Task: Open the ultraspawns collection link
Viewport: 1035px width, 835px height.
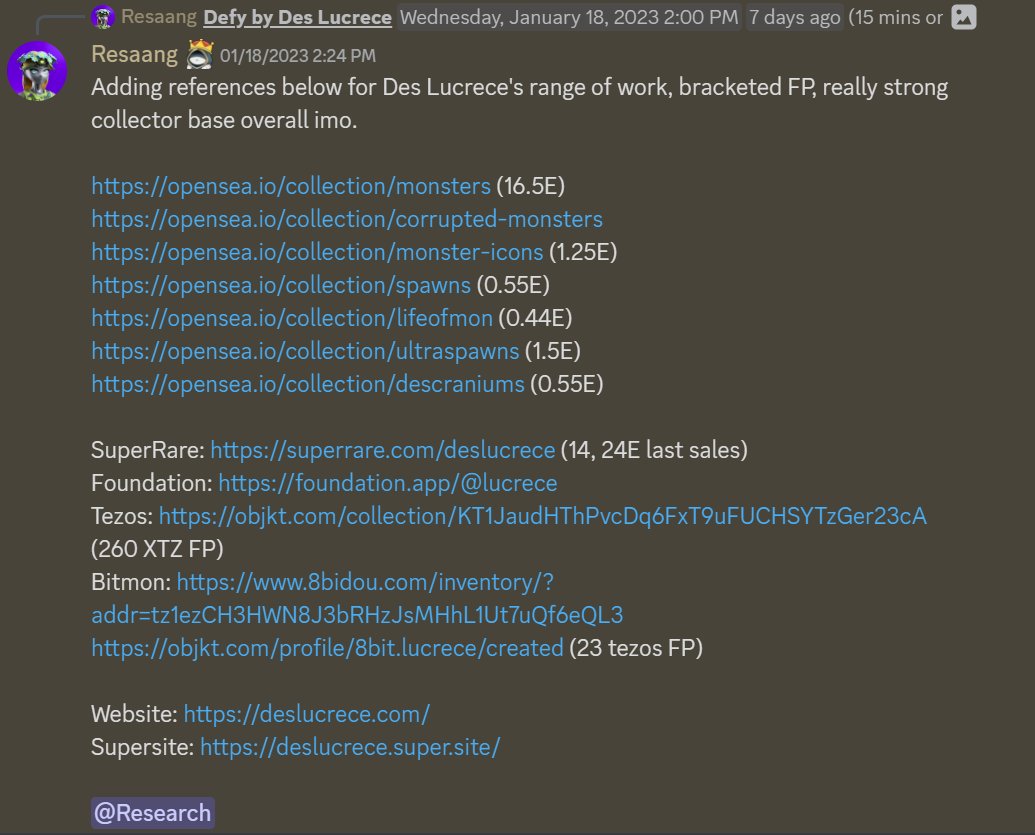Action: 305,351
